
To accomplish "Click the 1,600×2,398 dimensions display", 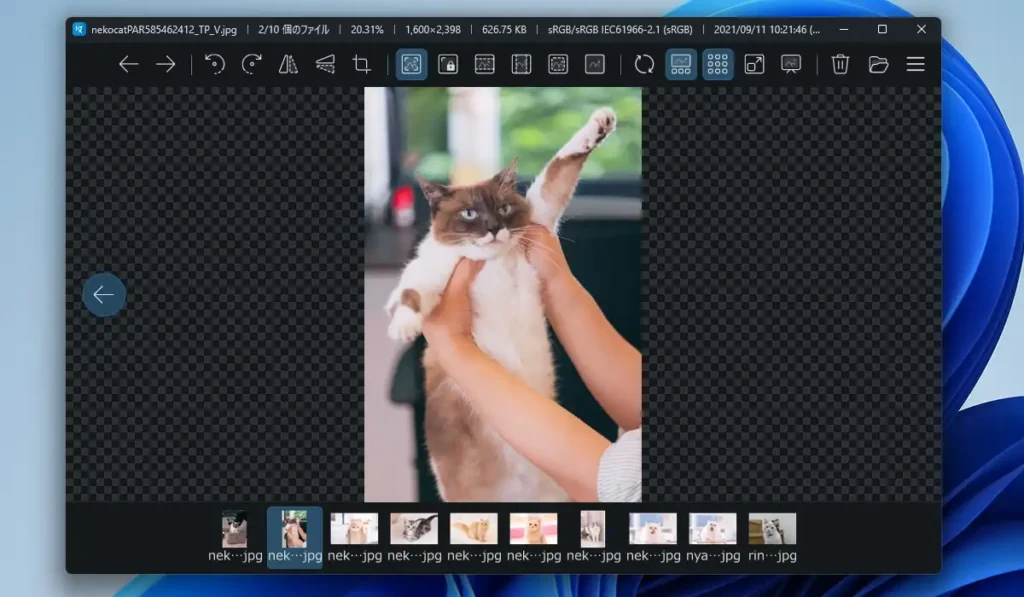I will 432,29.
